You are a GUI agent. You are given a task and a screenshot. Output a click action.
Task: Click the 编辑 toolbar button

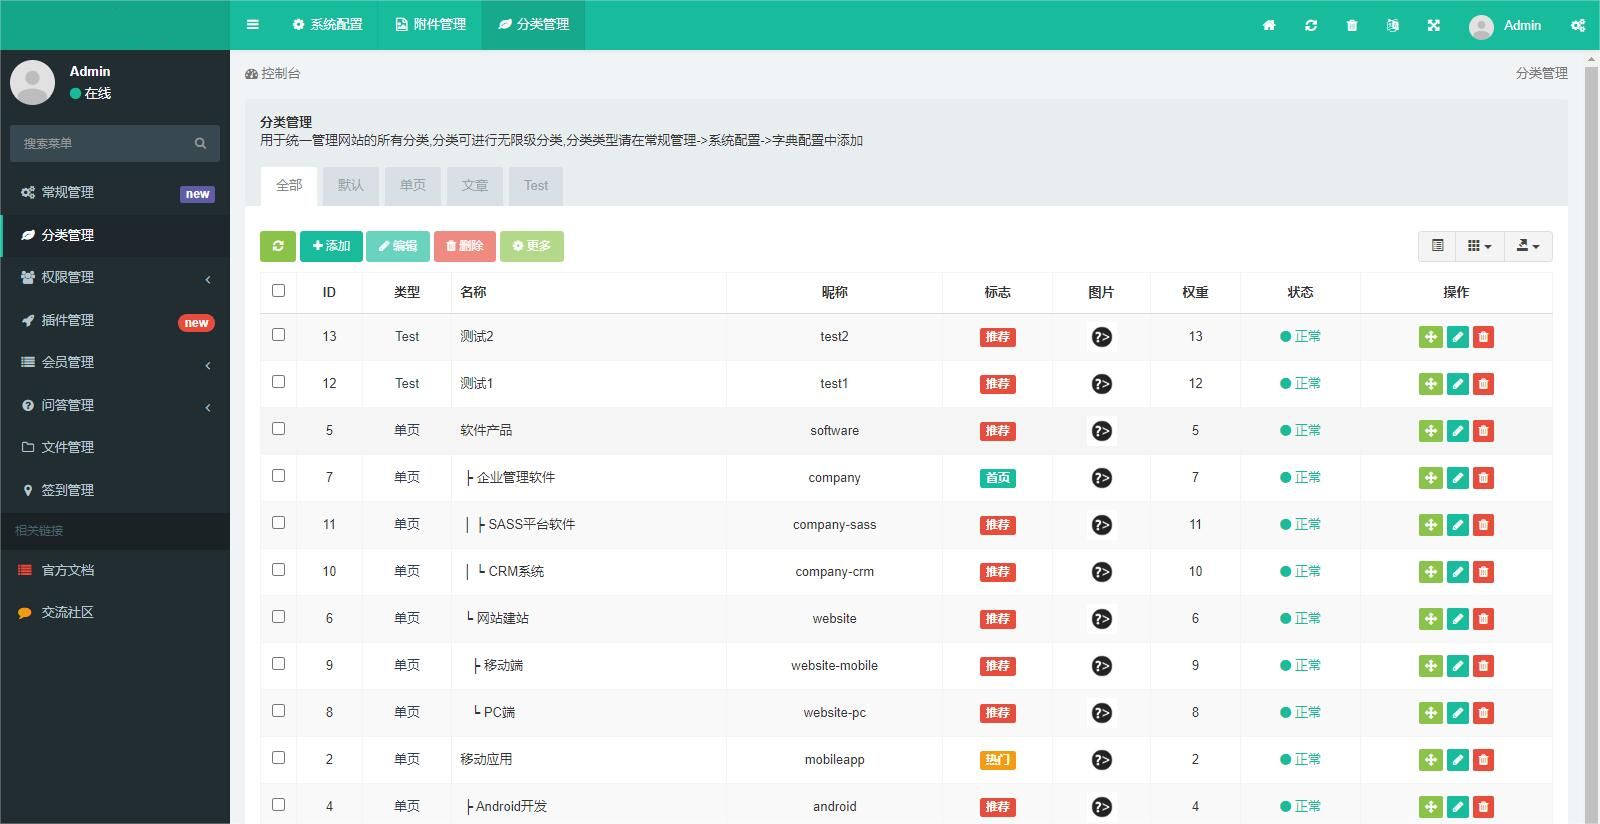click(x=398, y=246)
